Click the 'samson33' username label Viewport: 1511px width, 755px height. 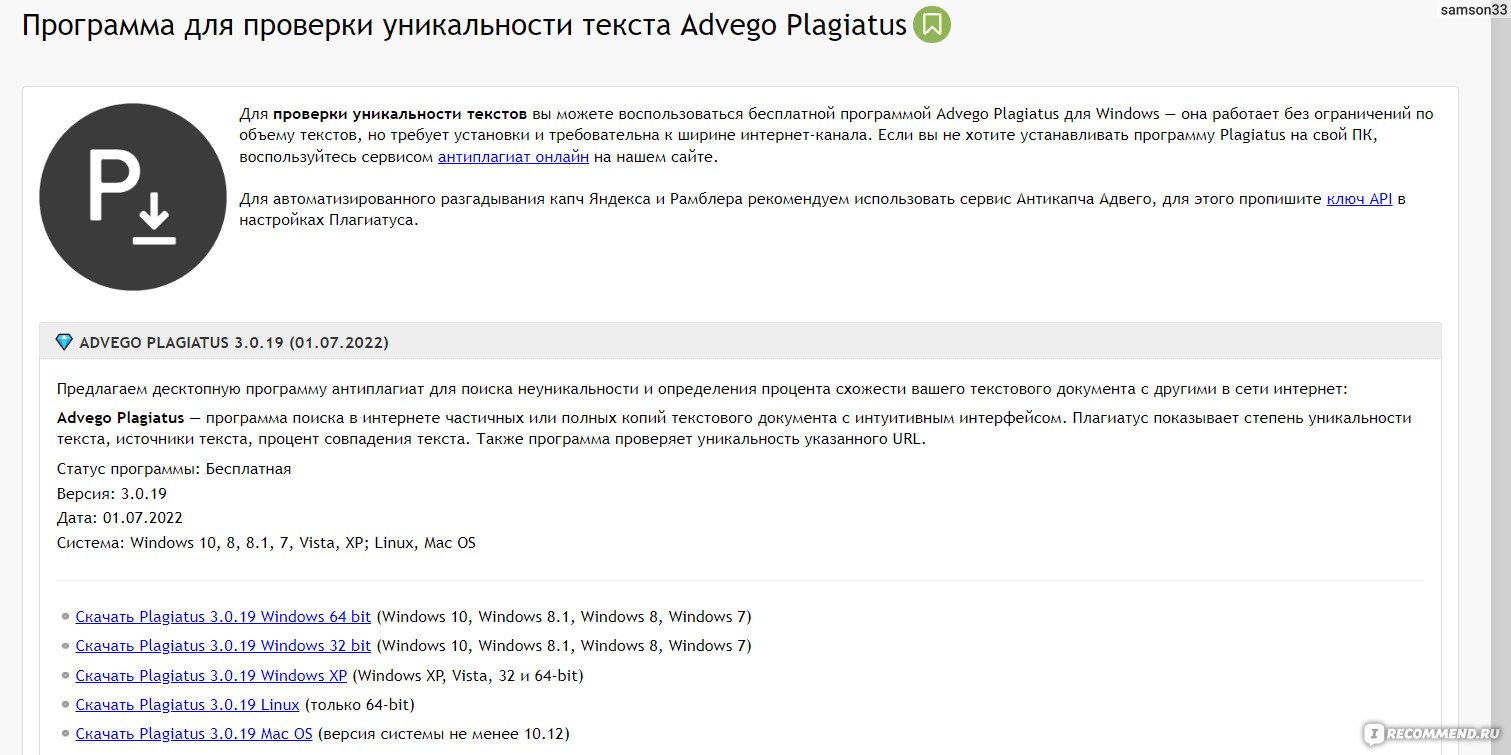tap(1473, 10)
